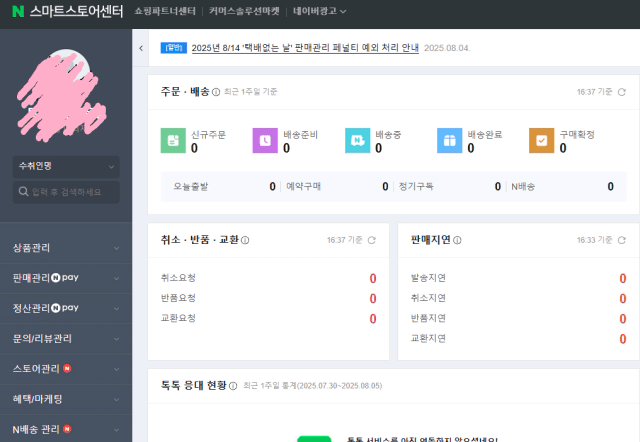This screenshot has width=640, height=442.
Task: Open the 배송완료 gift box icon
Action: tap(449, 140)
